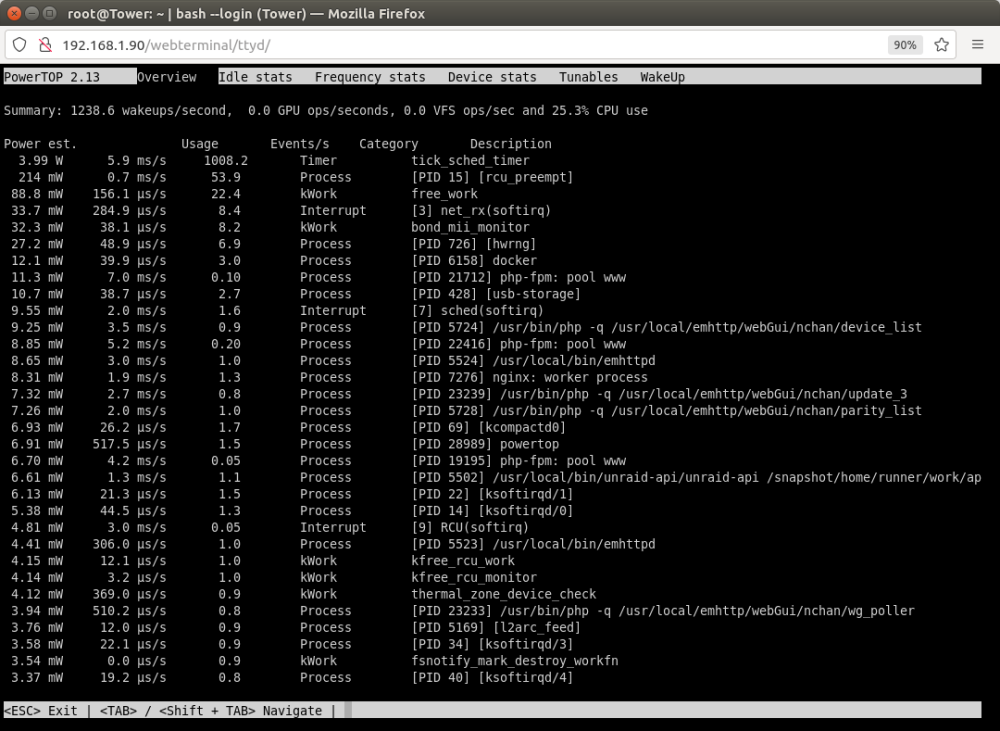
Task: Minimize the Firefox window
Action: tap(31, 13)
